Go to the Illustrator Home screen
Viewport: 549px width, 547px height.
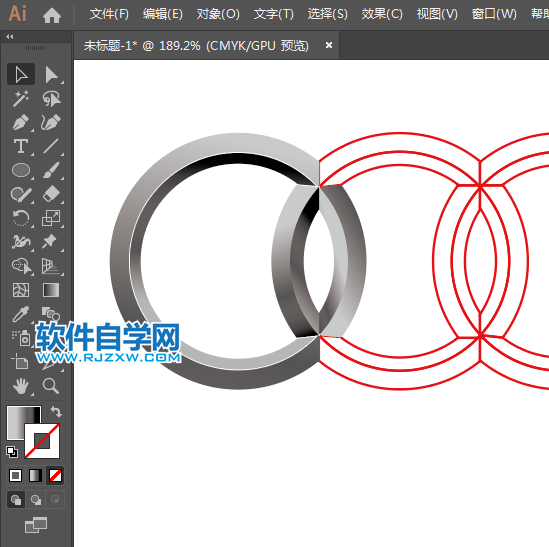[52, 15]
